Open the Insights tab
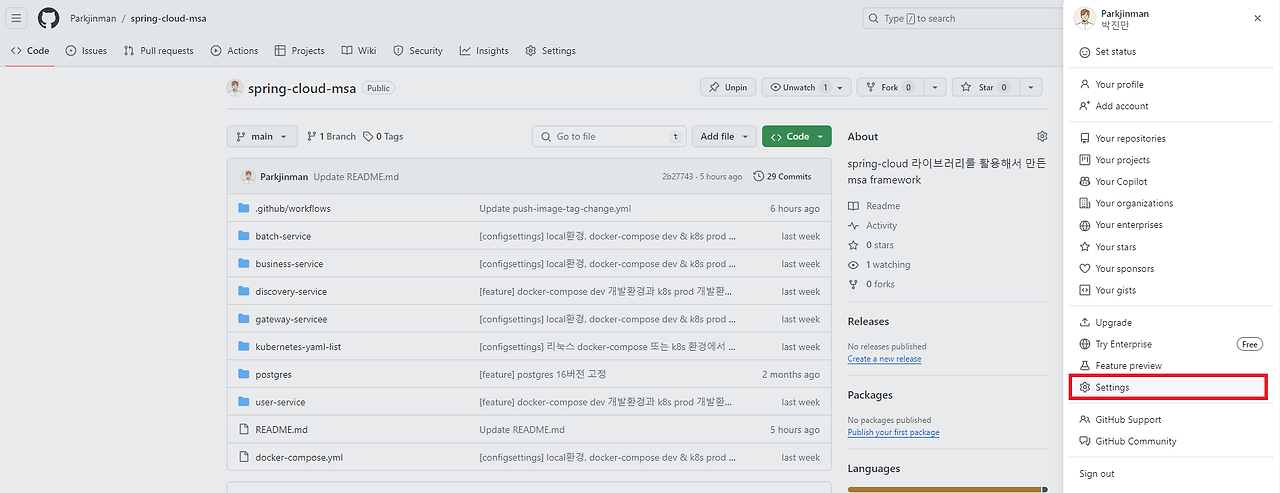Viewport: 1280px width, 493px height. (x=484, y=51)
